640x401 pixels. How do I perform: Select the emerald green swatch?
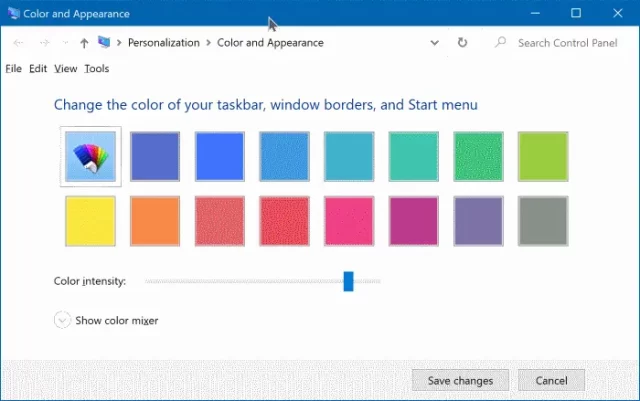478,156
